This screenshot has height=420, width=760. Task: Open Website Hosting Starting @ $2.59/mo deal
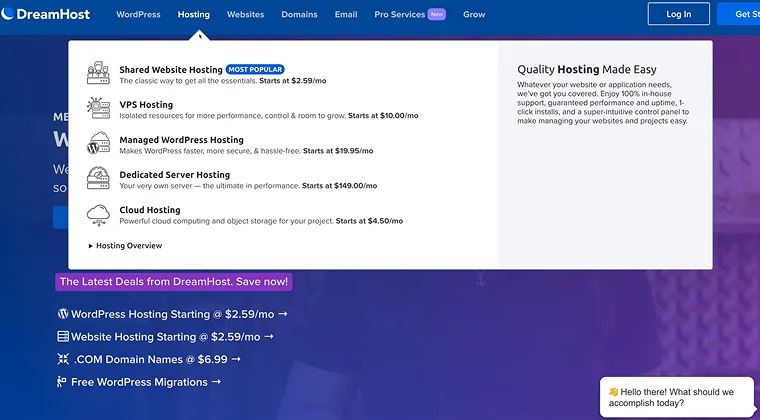pyautogui.click(x=172, y=337)
